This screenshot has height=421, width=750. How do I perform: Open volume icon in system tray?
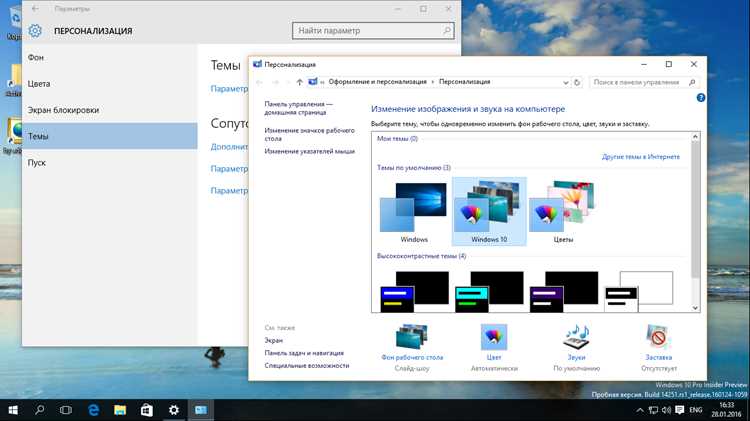tap(666, 410)
